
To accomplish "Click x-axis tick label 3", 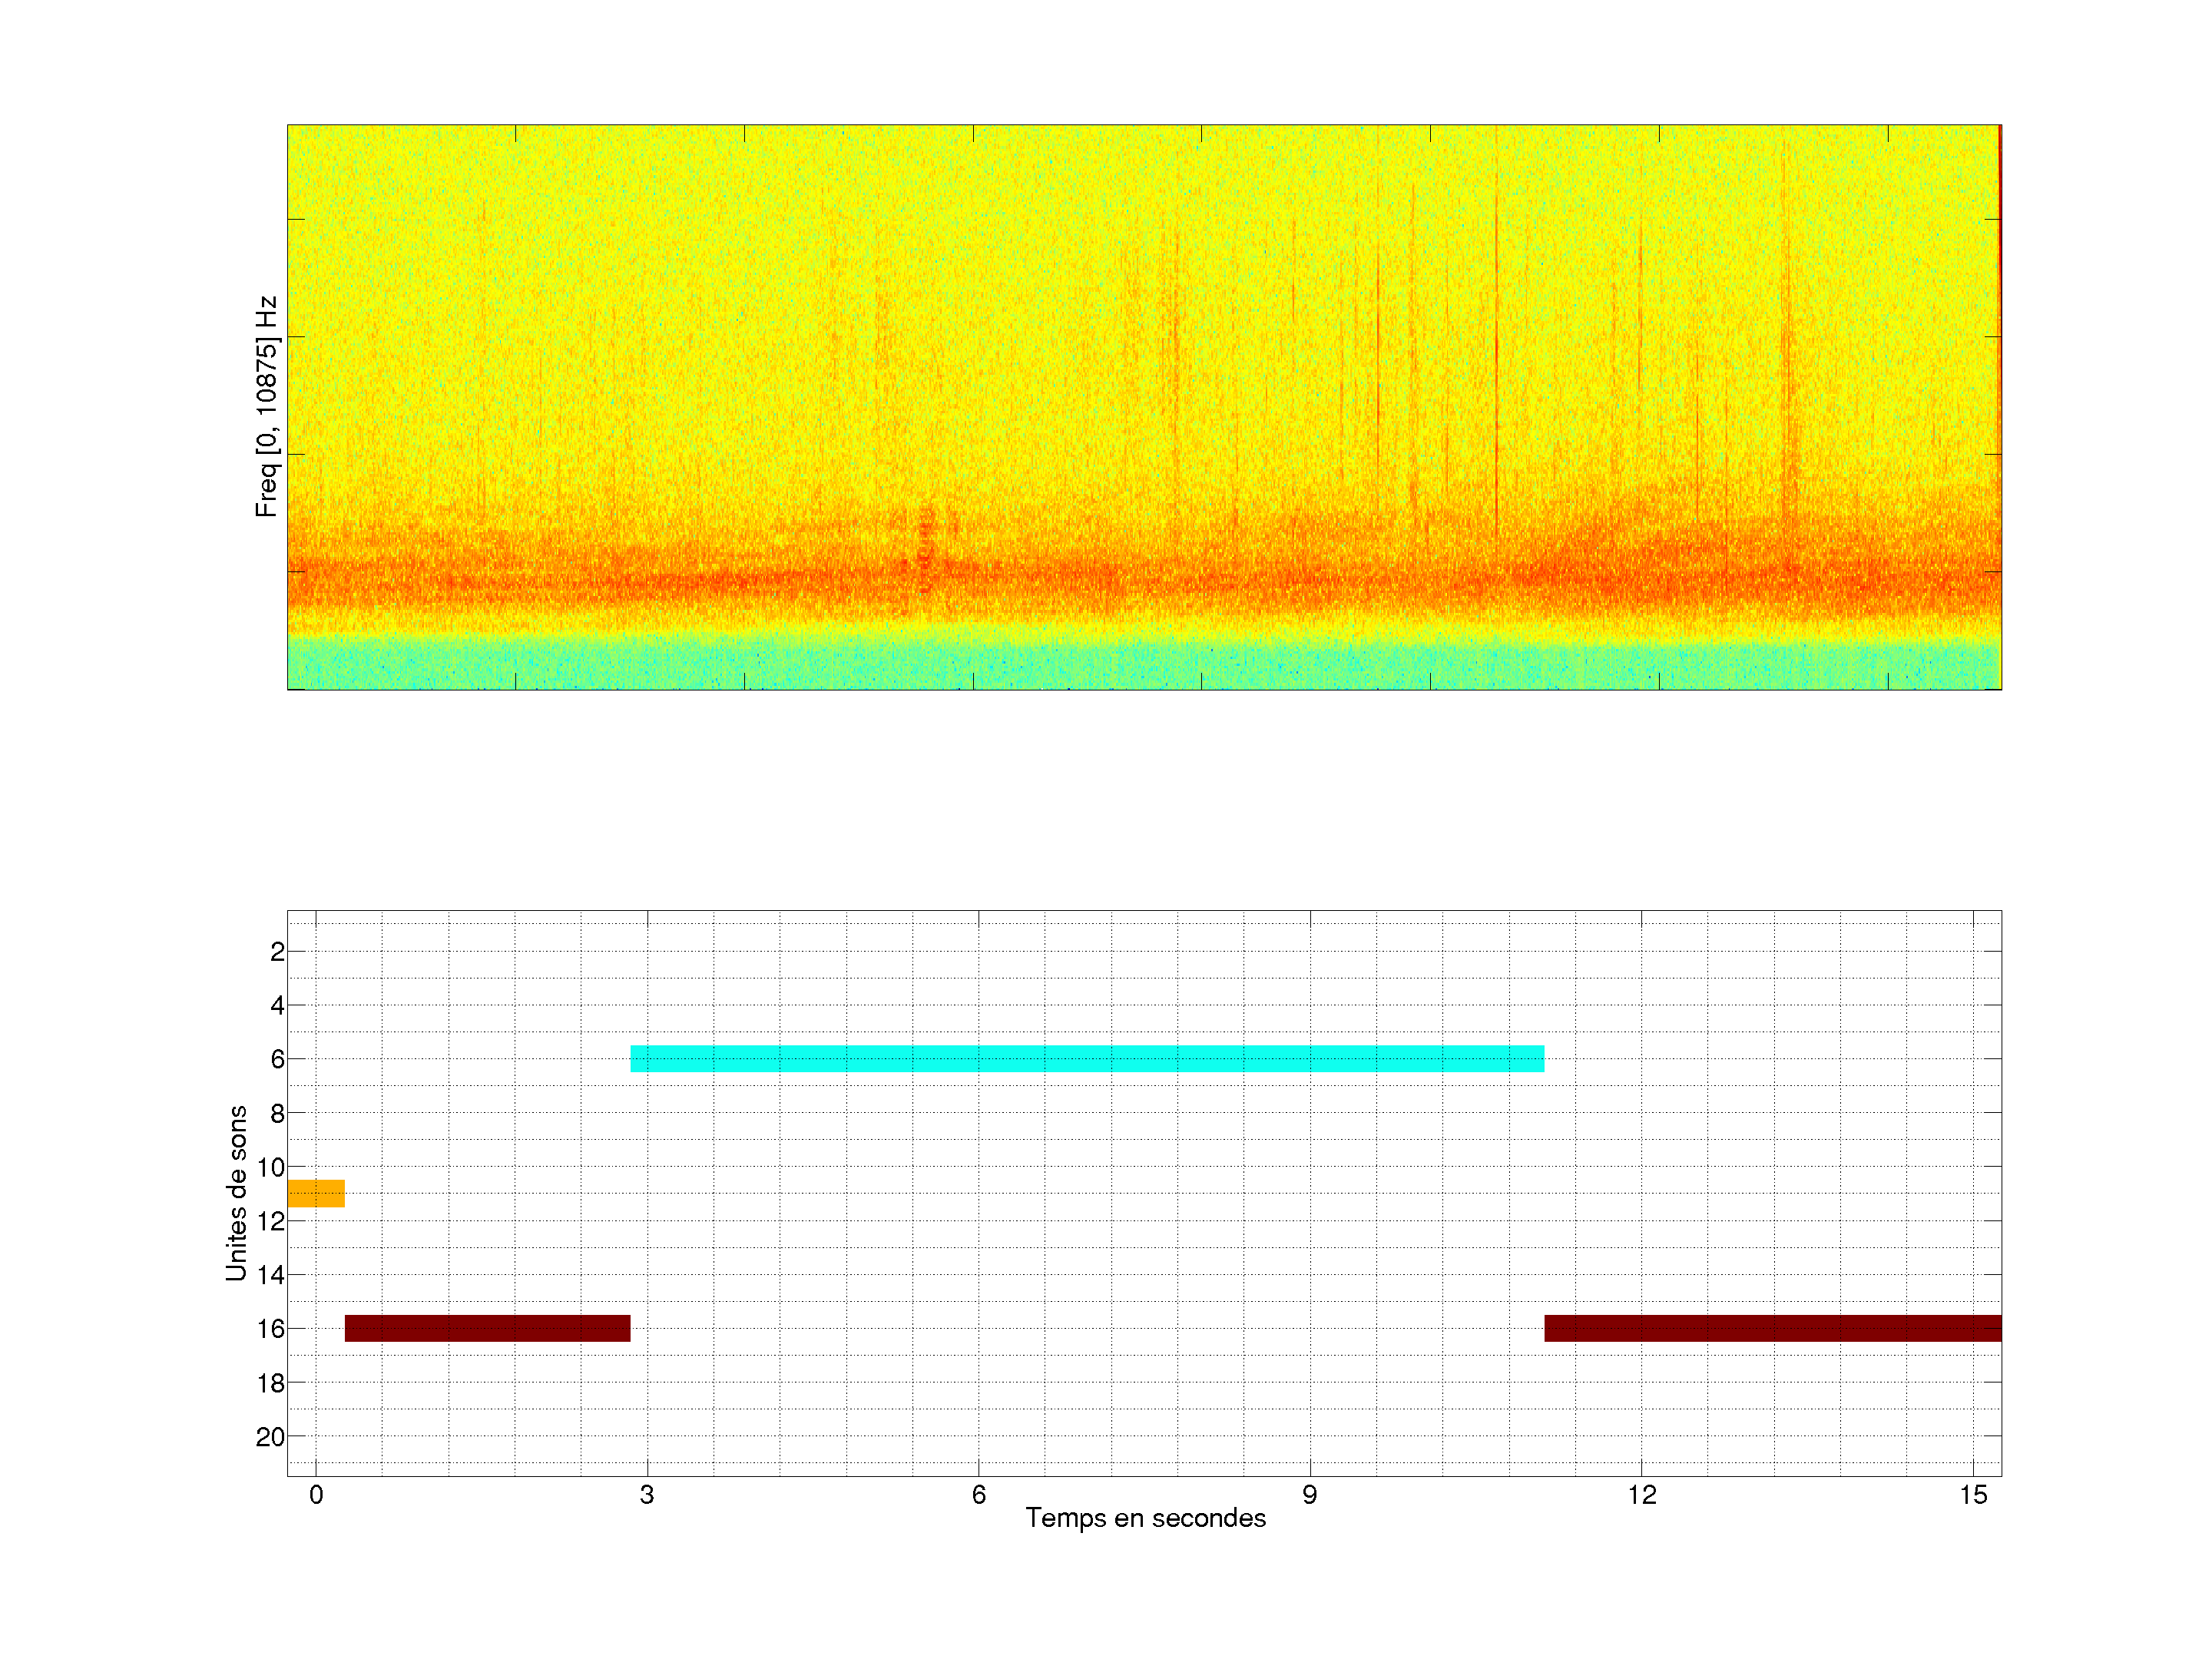I will click(647, 1495).
